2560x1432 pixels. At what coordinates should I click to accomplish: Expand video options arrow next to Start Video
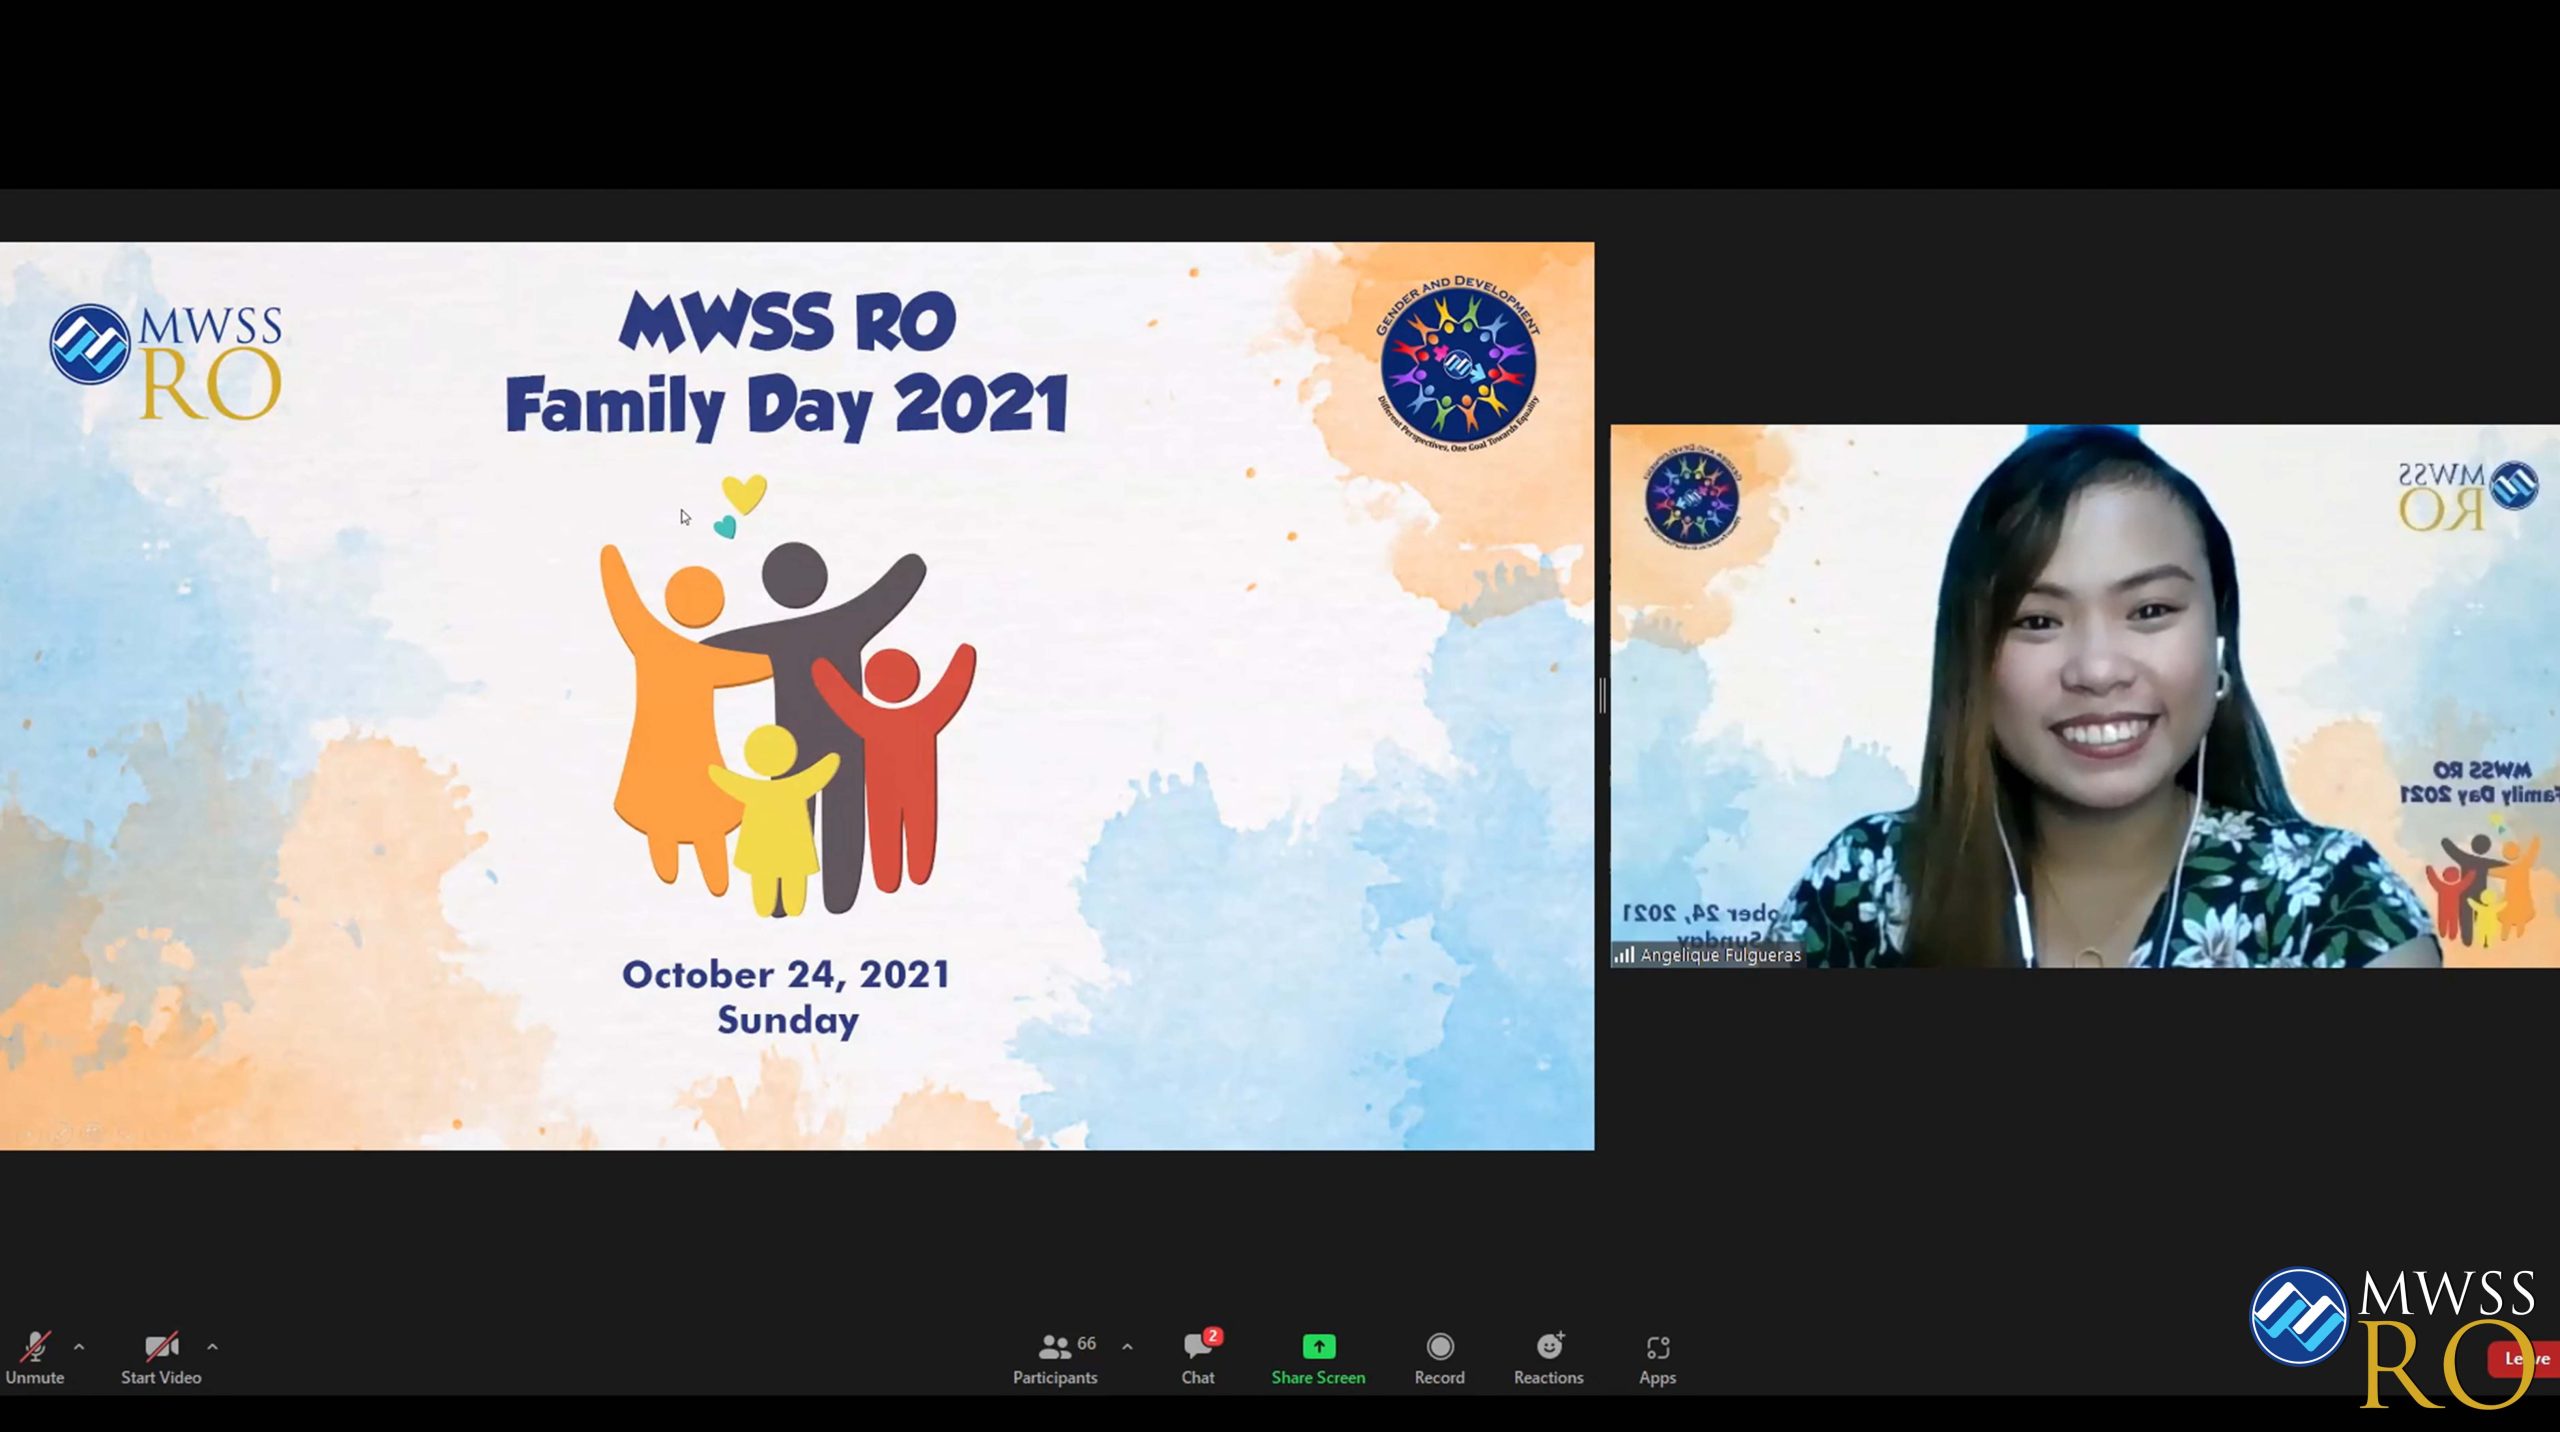point(212,1347)
